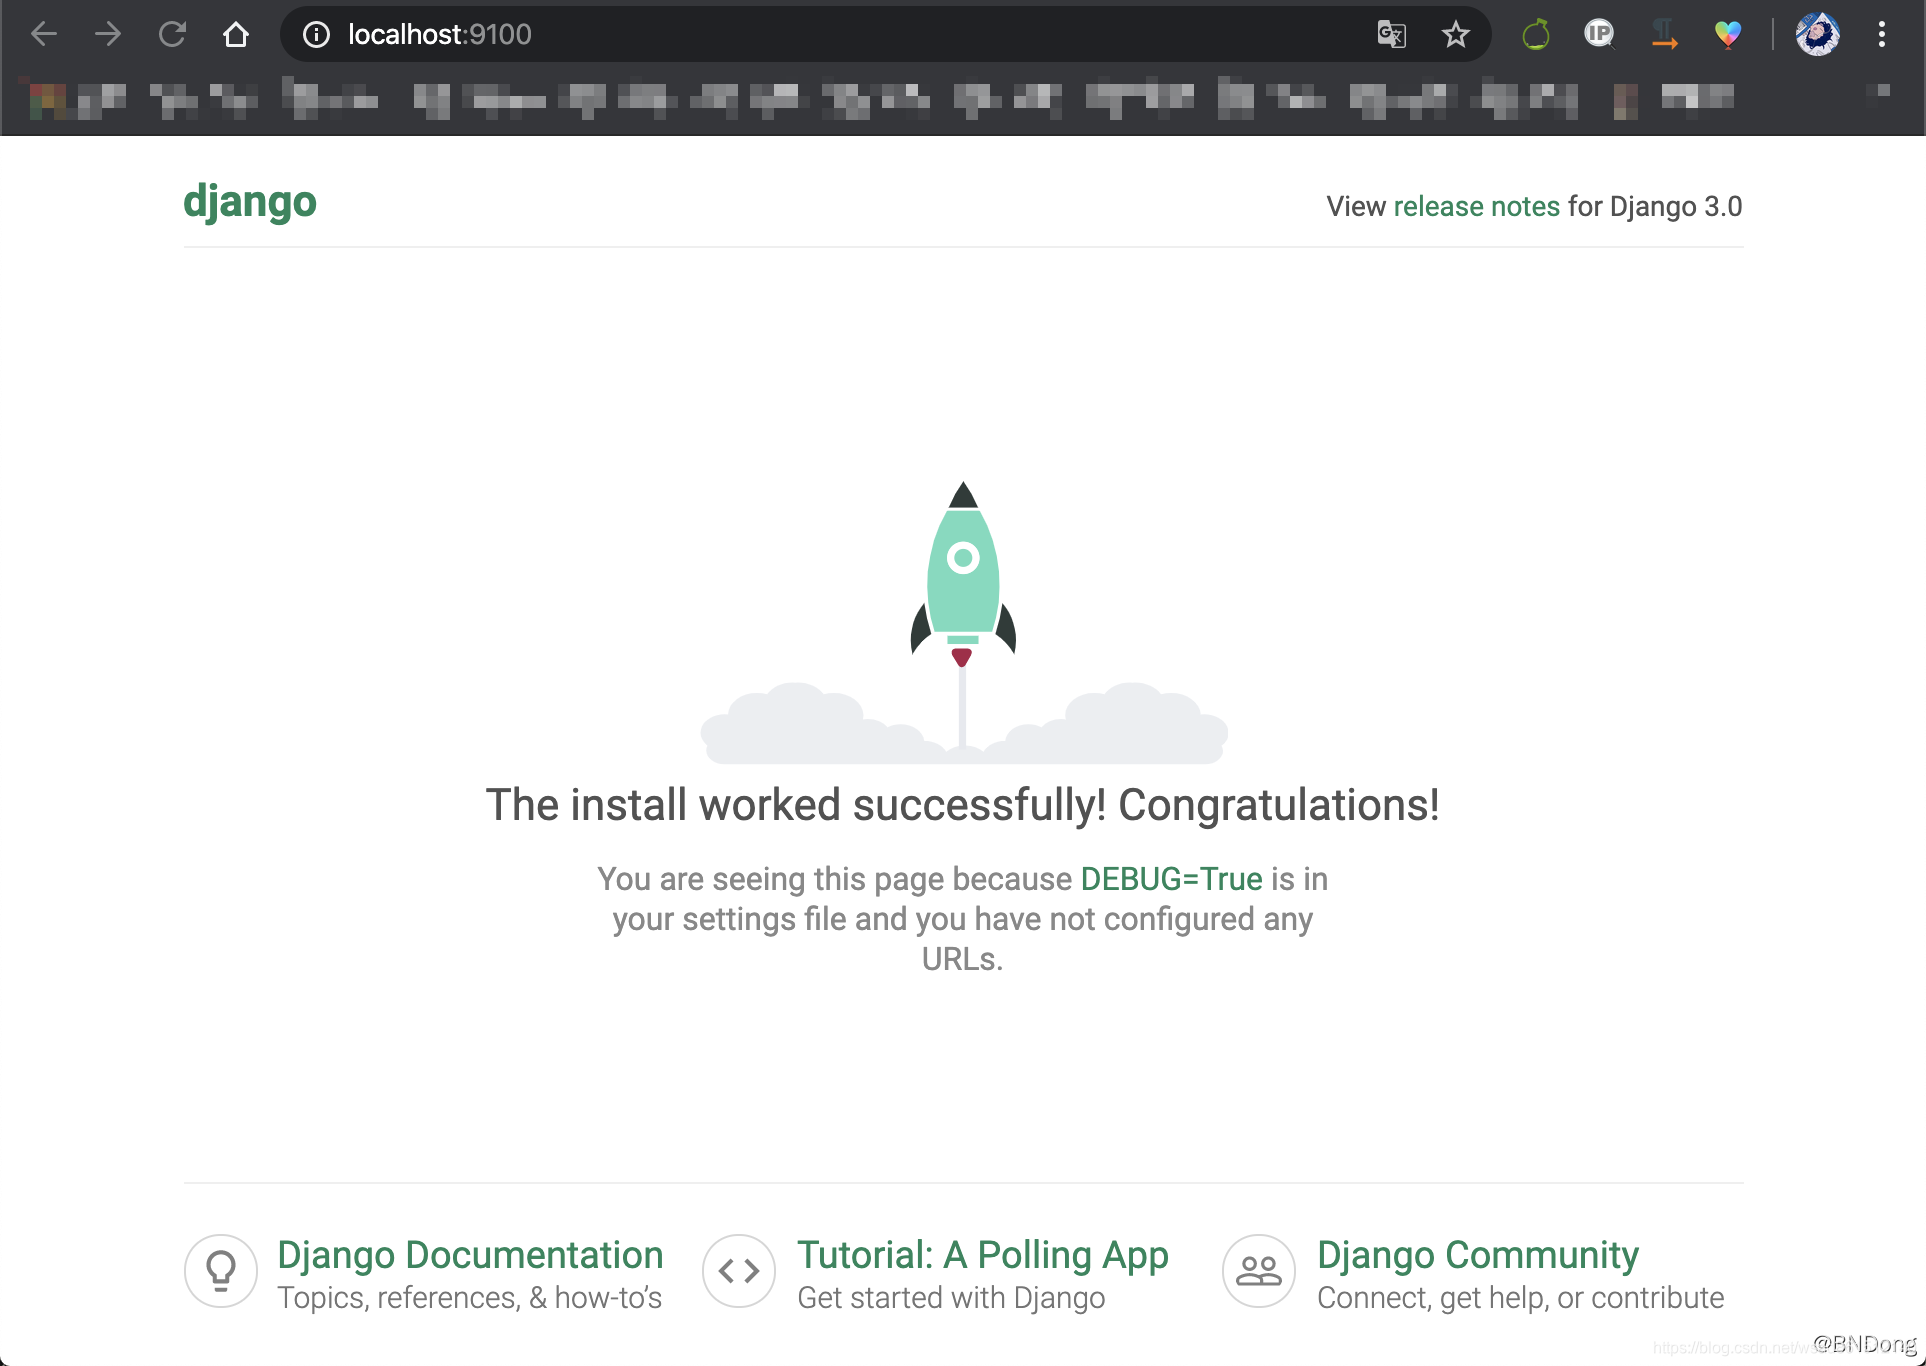Open the colorful heart extension icon
Screen dimensions: 1926x1366
1727,34
